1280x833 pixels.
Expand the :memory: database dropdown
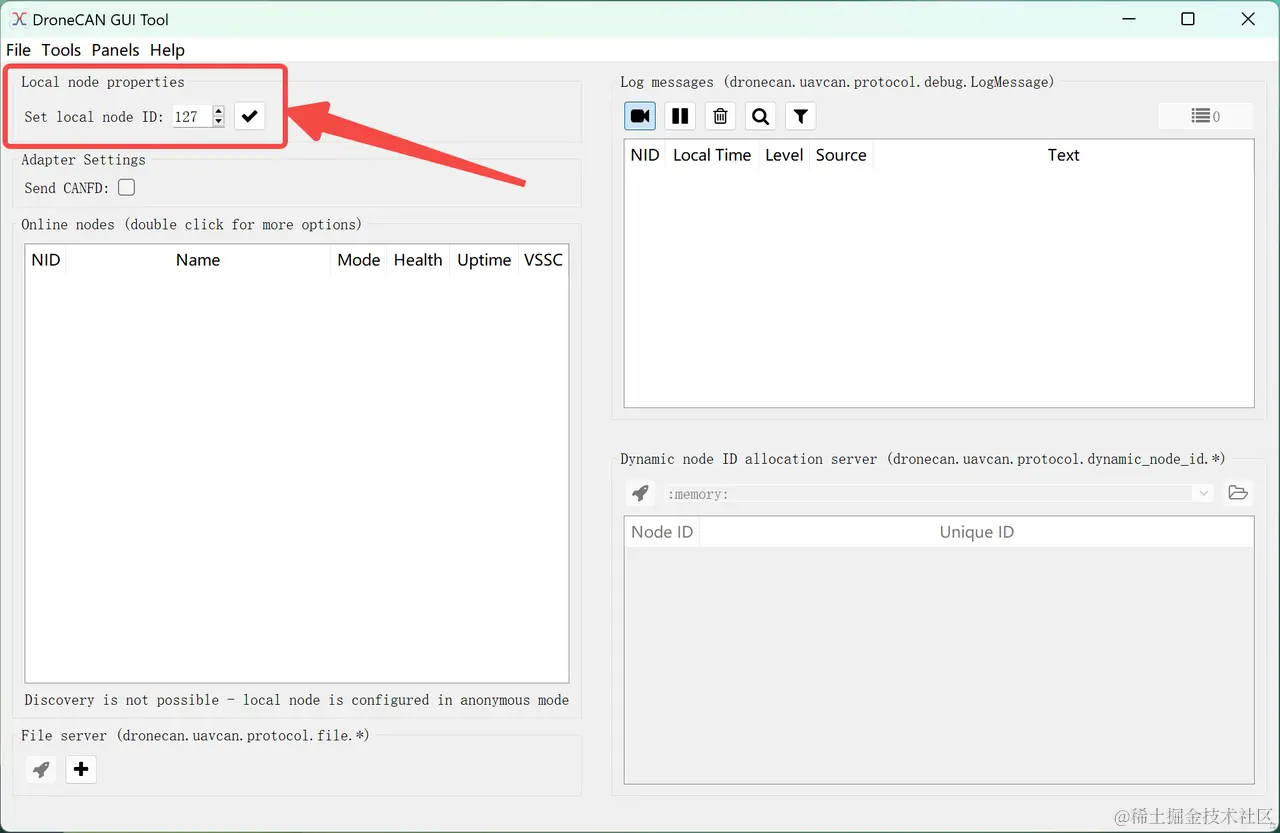[1203, 493]
